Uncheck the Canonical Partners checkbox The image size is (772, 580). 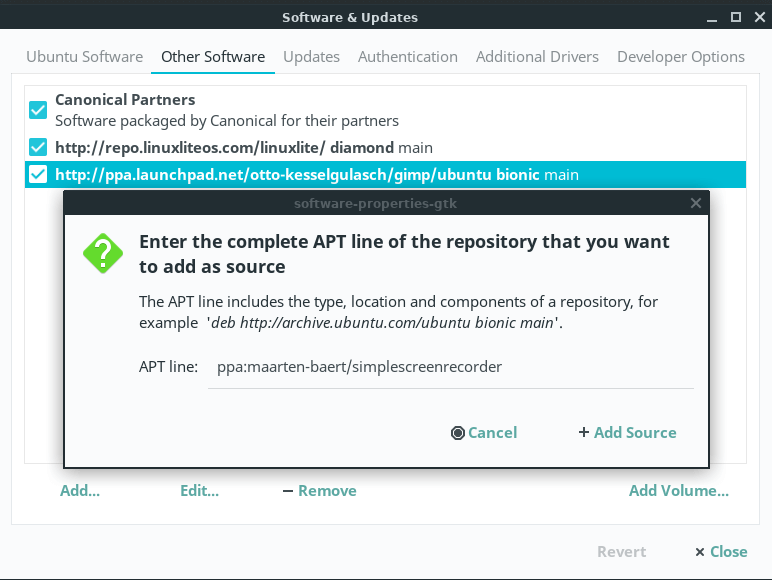(38, 110)
